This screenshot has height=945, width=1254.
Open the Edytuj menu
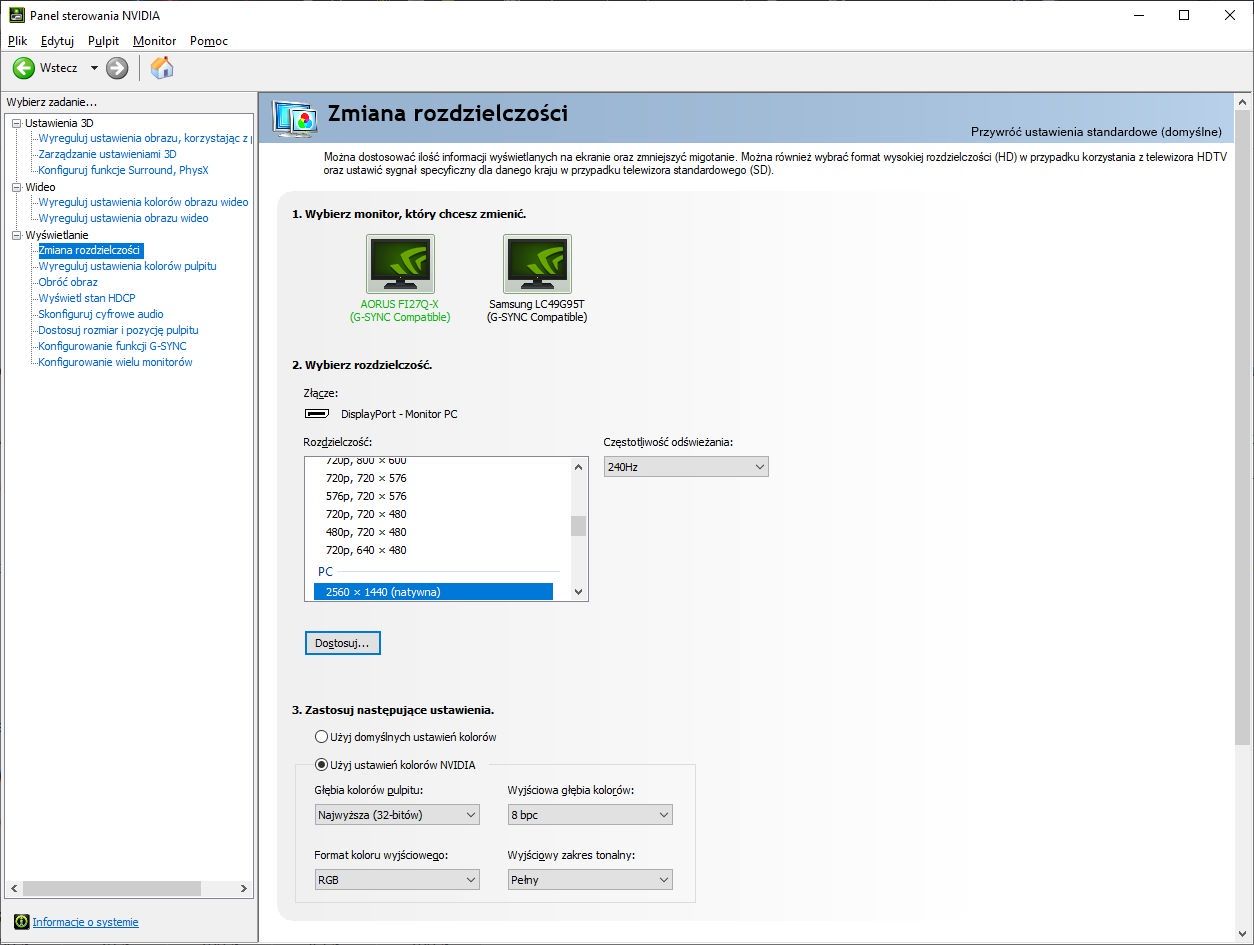coord(58,41)
